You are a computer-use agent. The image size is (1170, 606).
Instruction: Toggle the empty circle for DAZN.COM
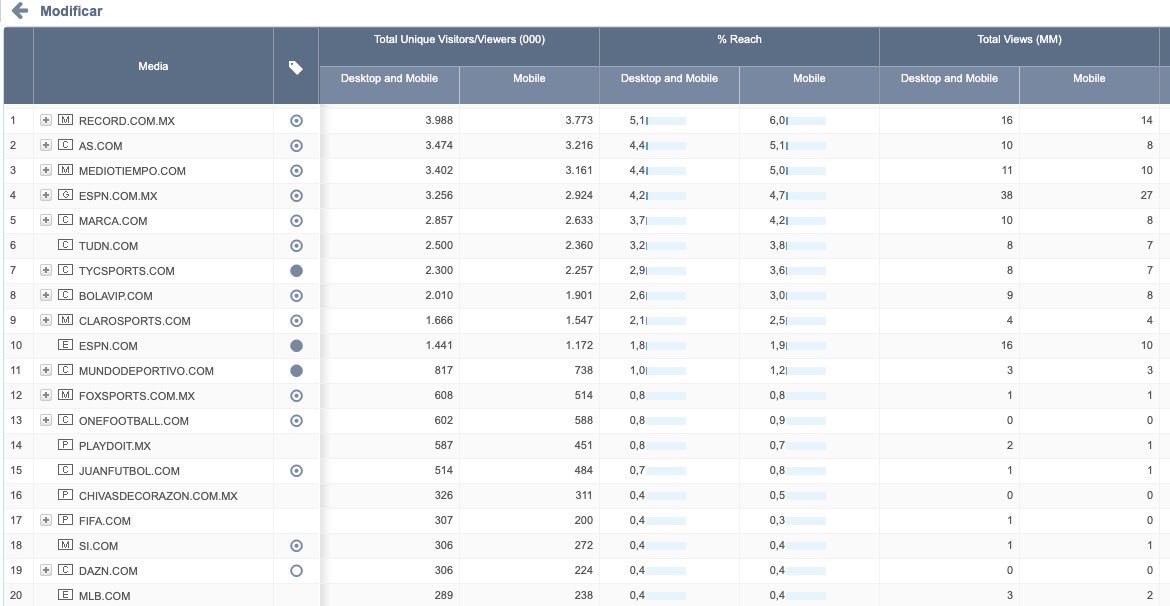tap(296, 571)
